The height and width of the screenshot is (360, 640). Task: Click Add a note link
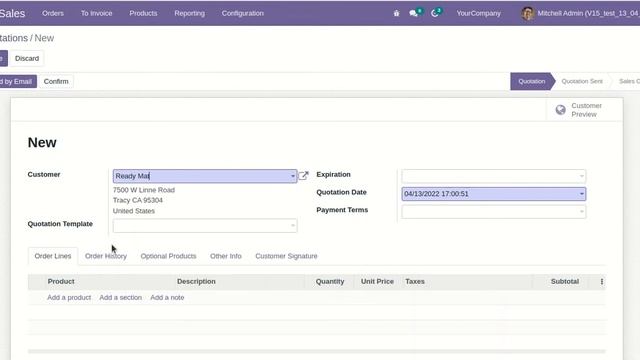pos(167,298)
